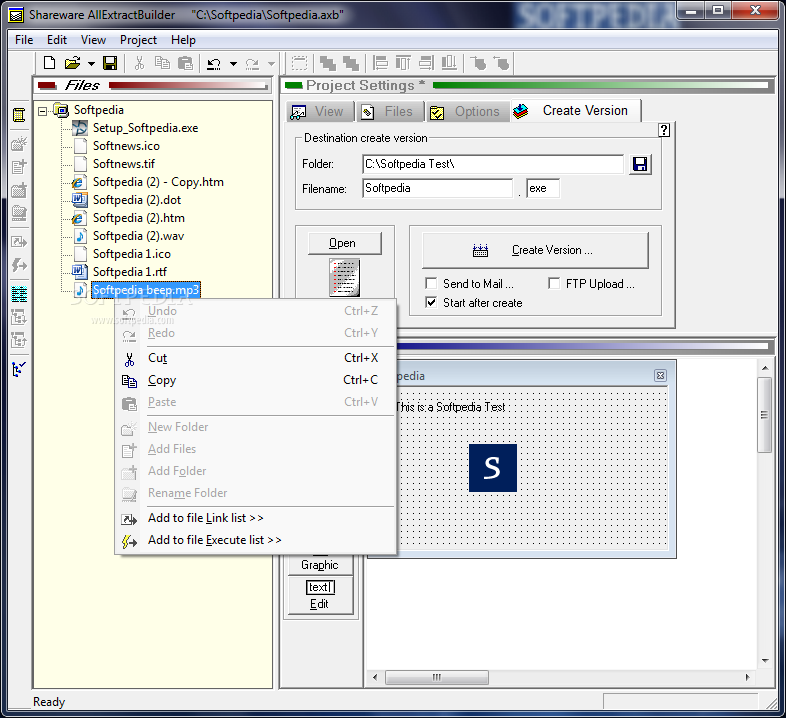The height and width of the screenshot is (718, 786).
Task: Choose Copy from the context menu
Action: pos(256,380)
